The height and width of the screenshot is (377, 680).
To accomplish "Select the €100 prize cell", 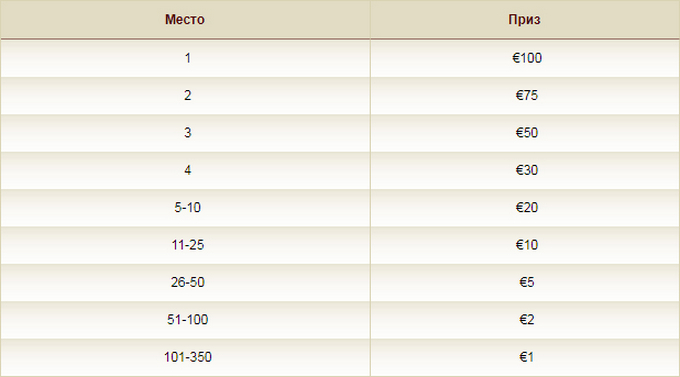I will coord(526,58).
